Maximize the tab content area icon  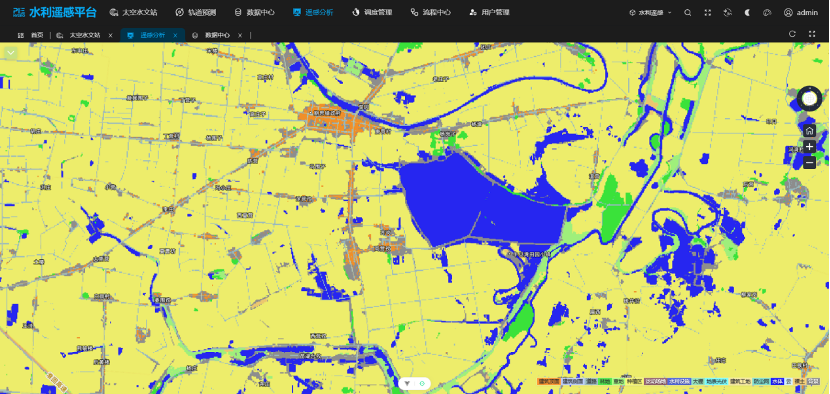[x=812, y=34]
